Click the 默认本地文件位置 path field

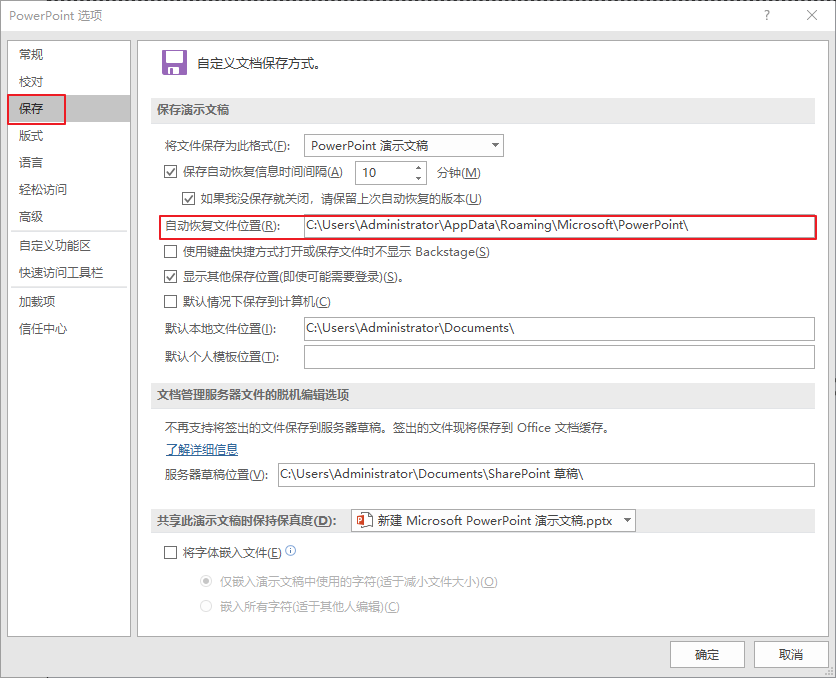click(x=559, y=328)
